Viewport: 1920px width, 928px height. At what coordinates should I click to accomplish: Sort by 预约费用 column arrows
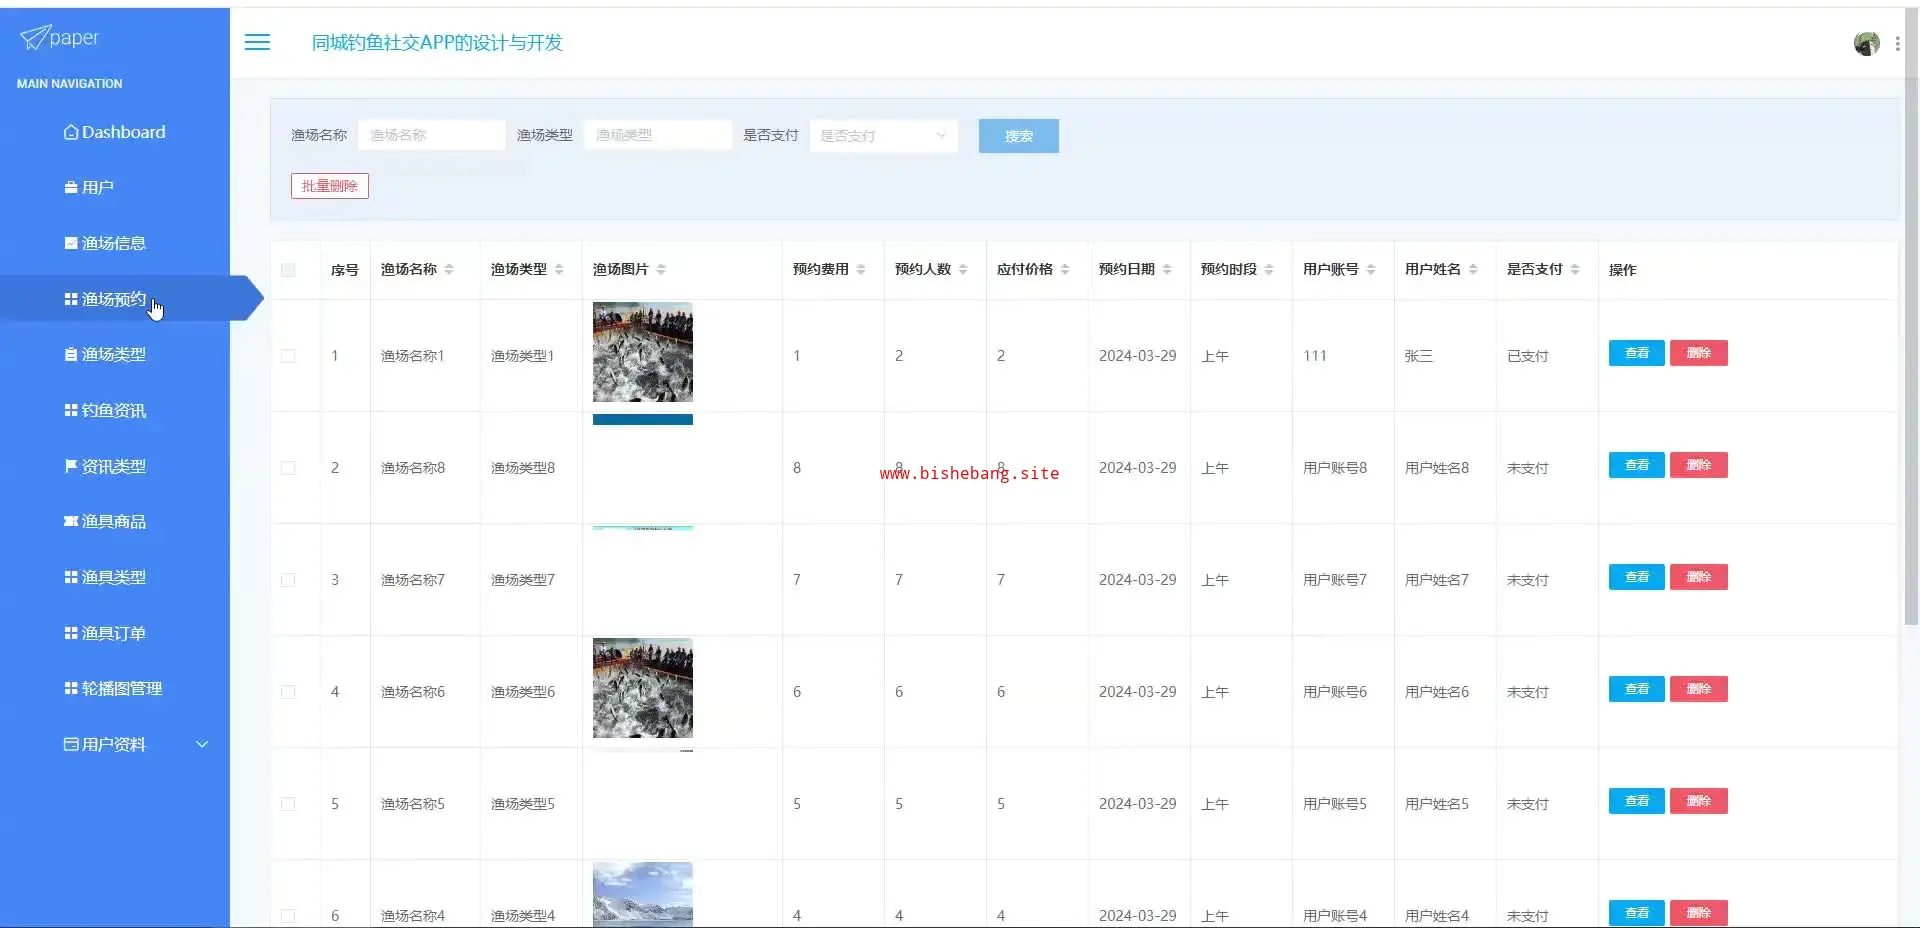point(861,269)
